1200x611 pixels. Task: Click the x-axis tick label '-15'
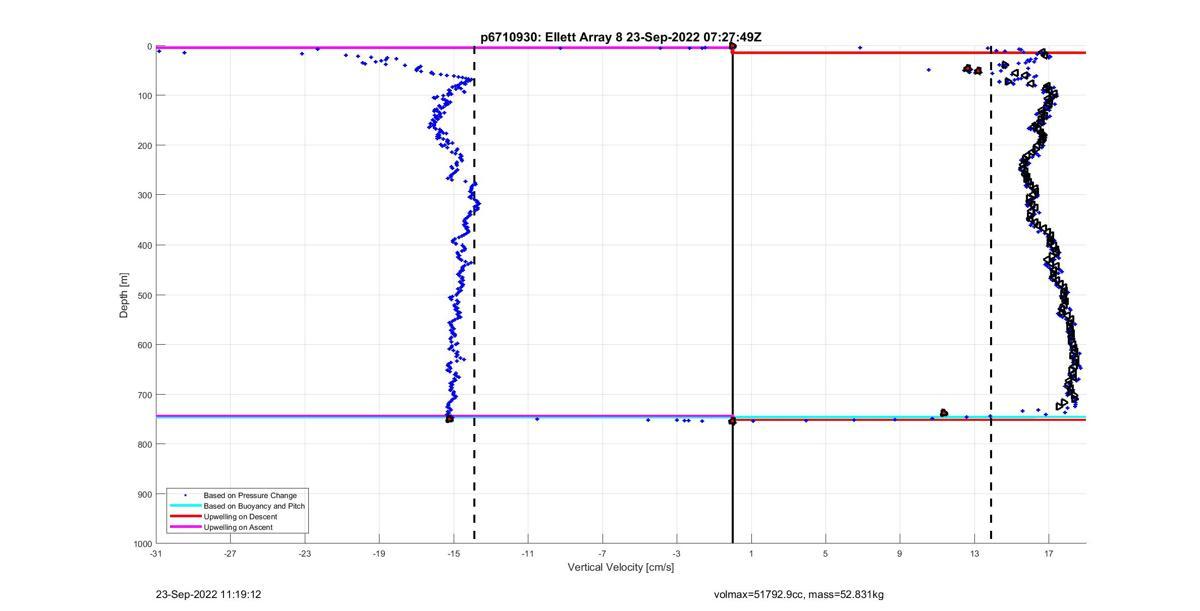pyautogui.click(x=454, y=553)
